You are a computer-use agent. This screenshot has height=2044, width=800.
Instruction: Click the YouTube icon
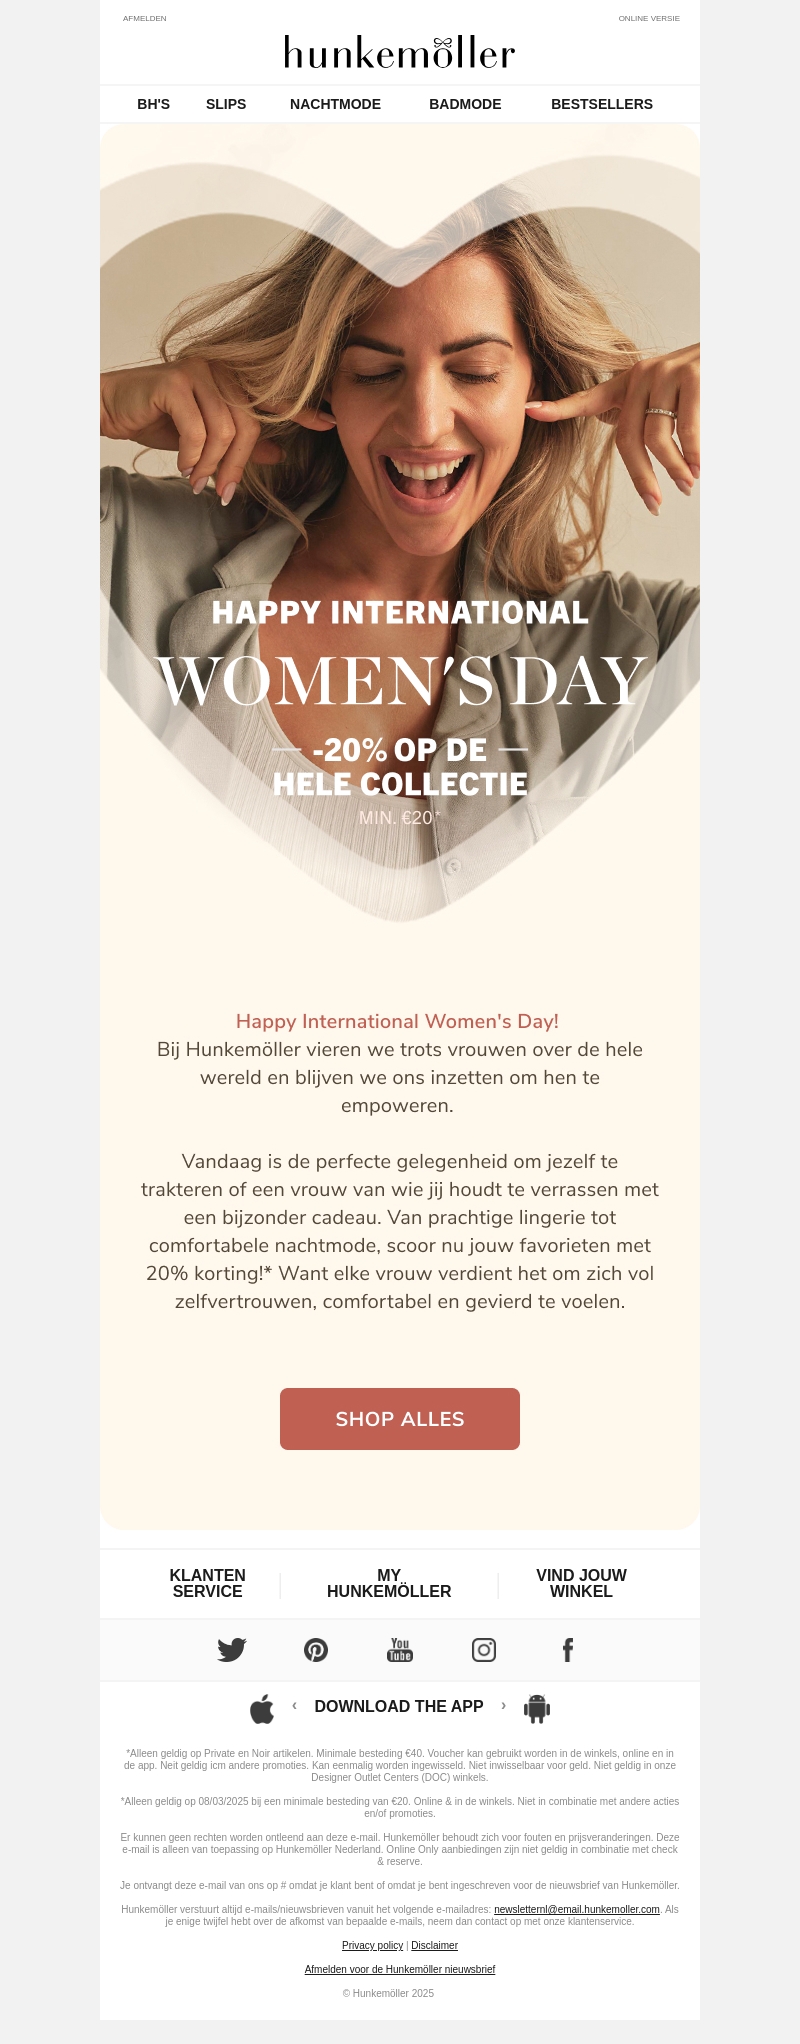click(x=400, y=1650)
